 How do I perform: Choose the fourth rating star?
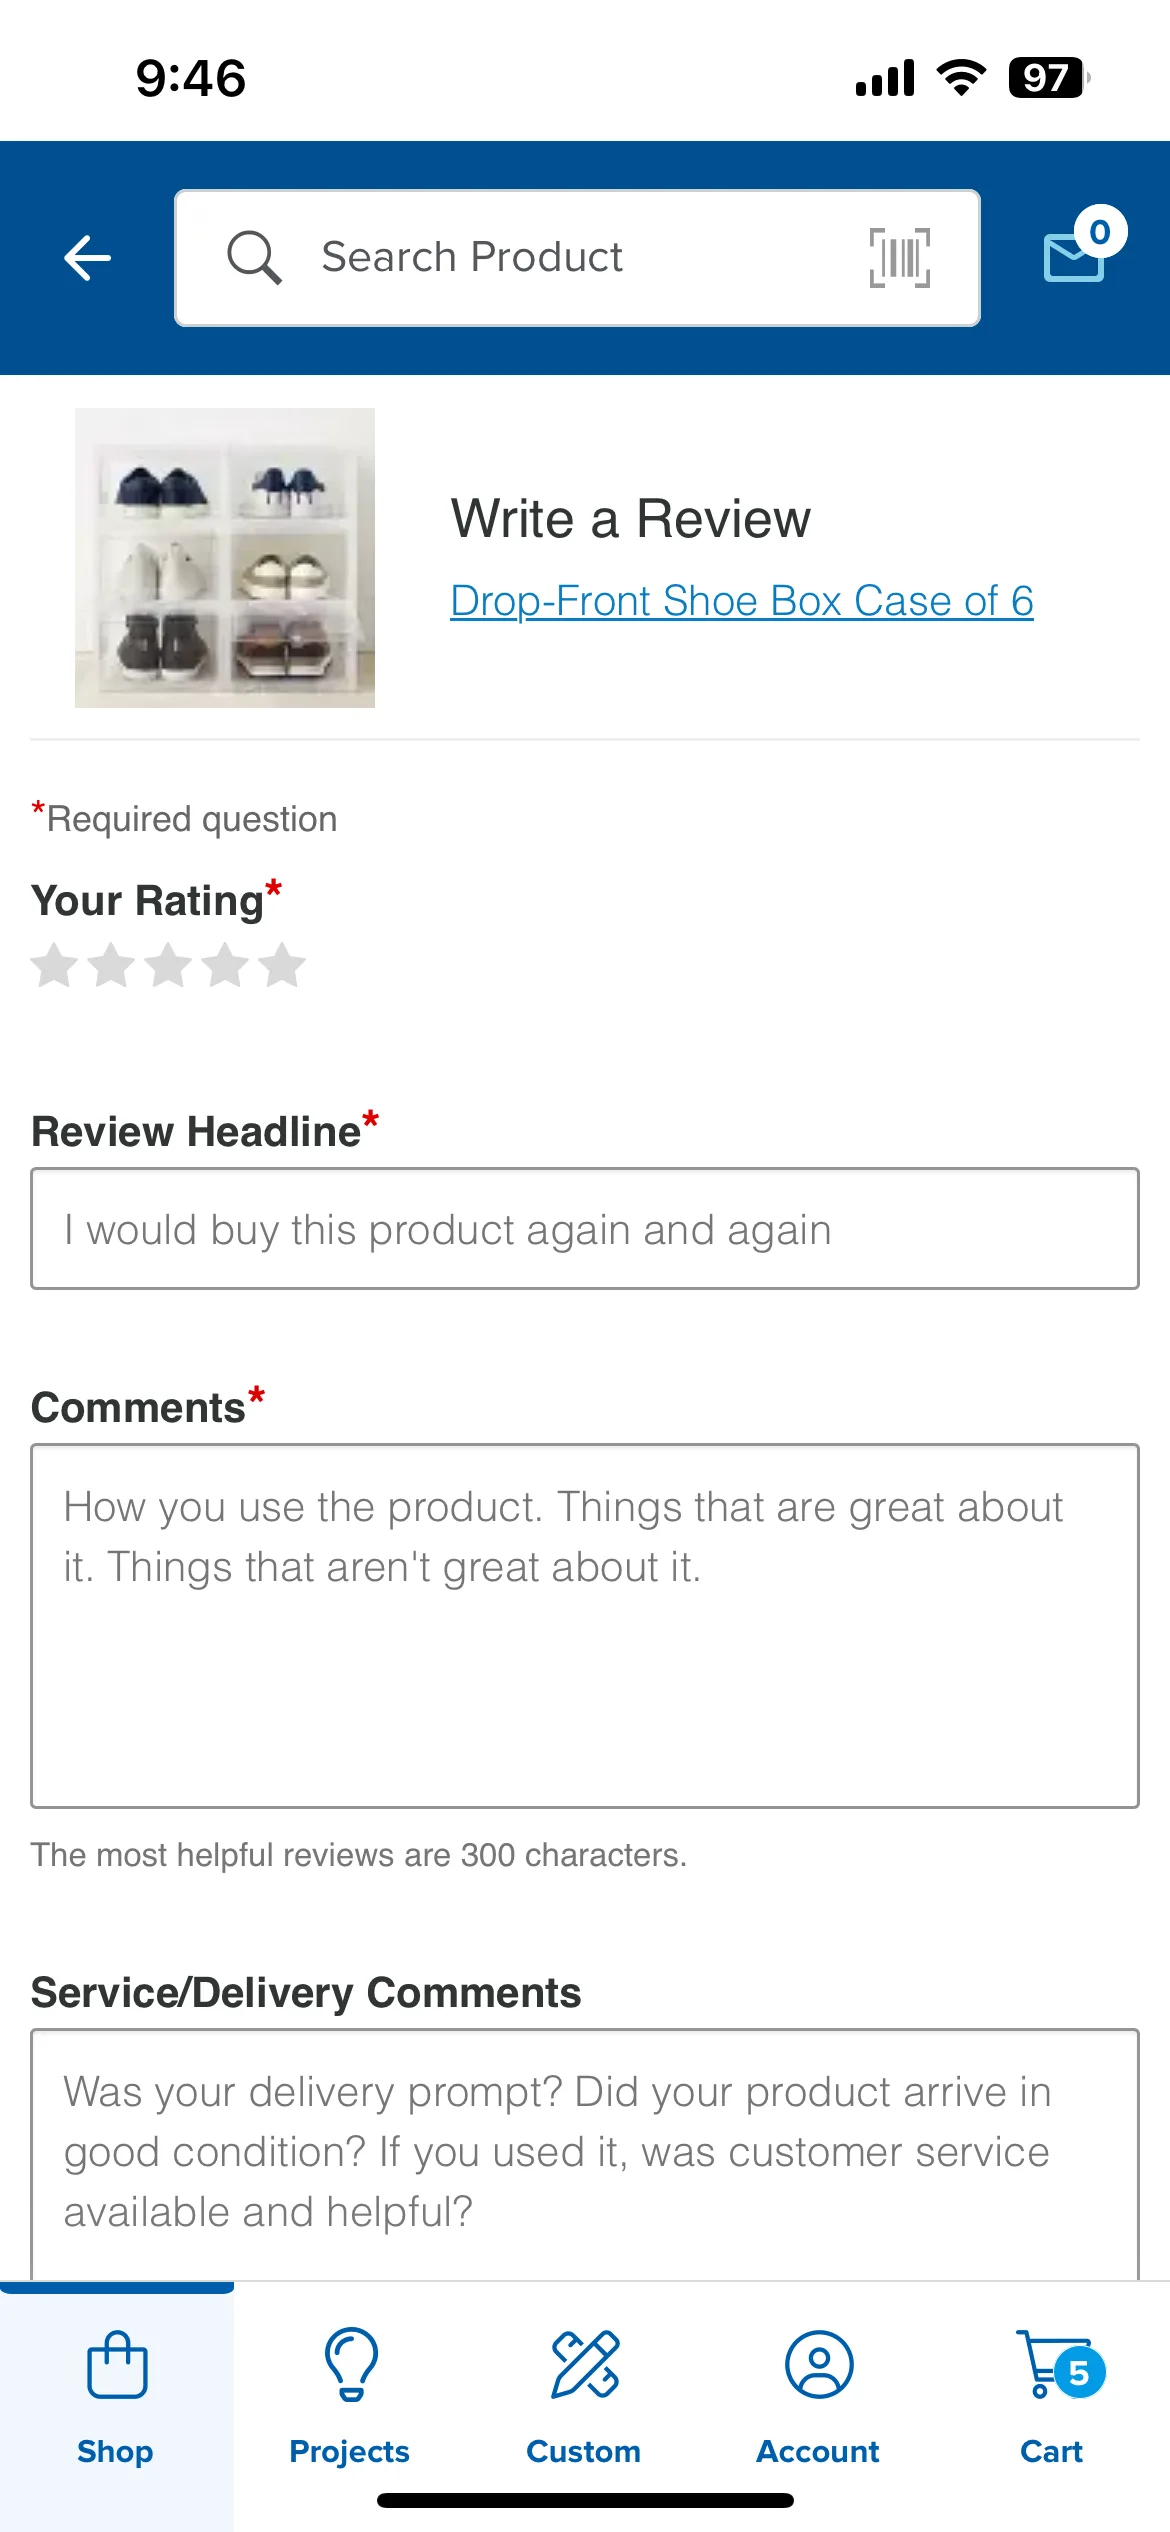pos(226,965)
